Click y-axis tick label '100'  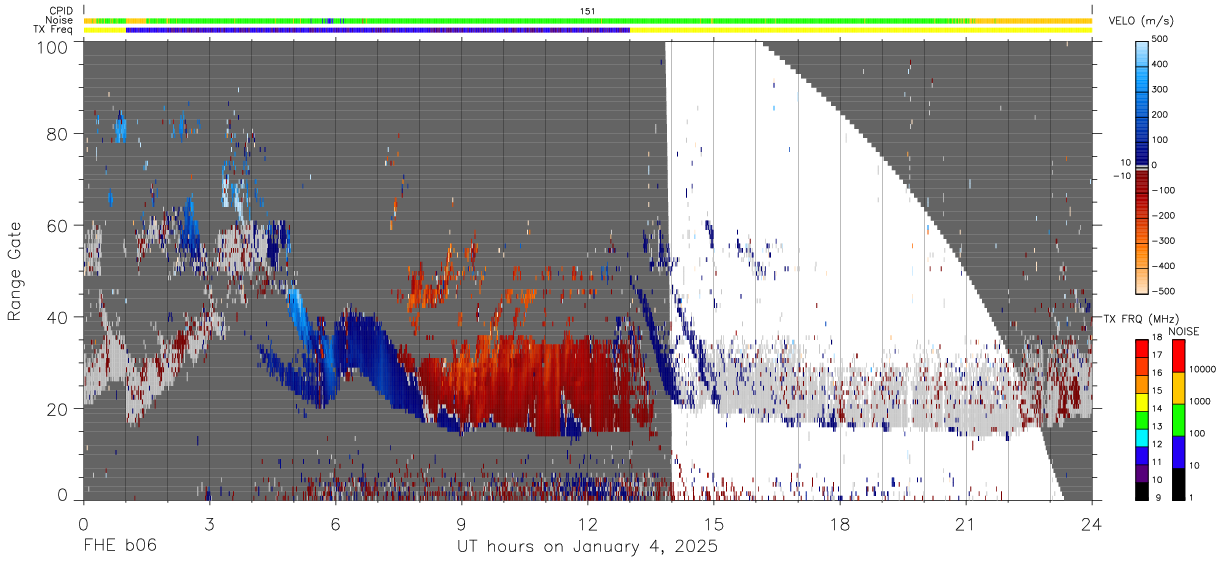point(54,46)
